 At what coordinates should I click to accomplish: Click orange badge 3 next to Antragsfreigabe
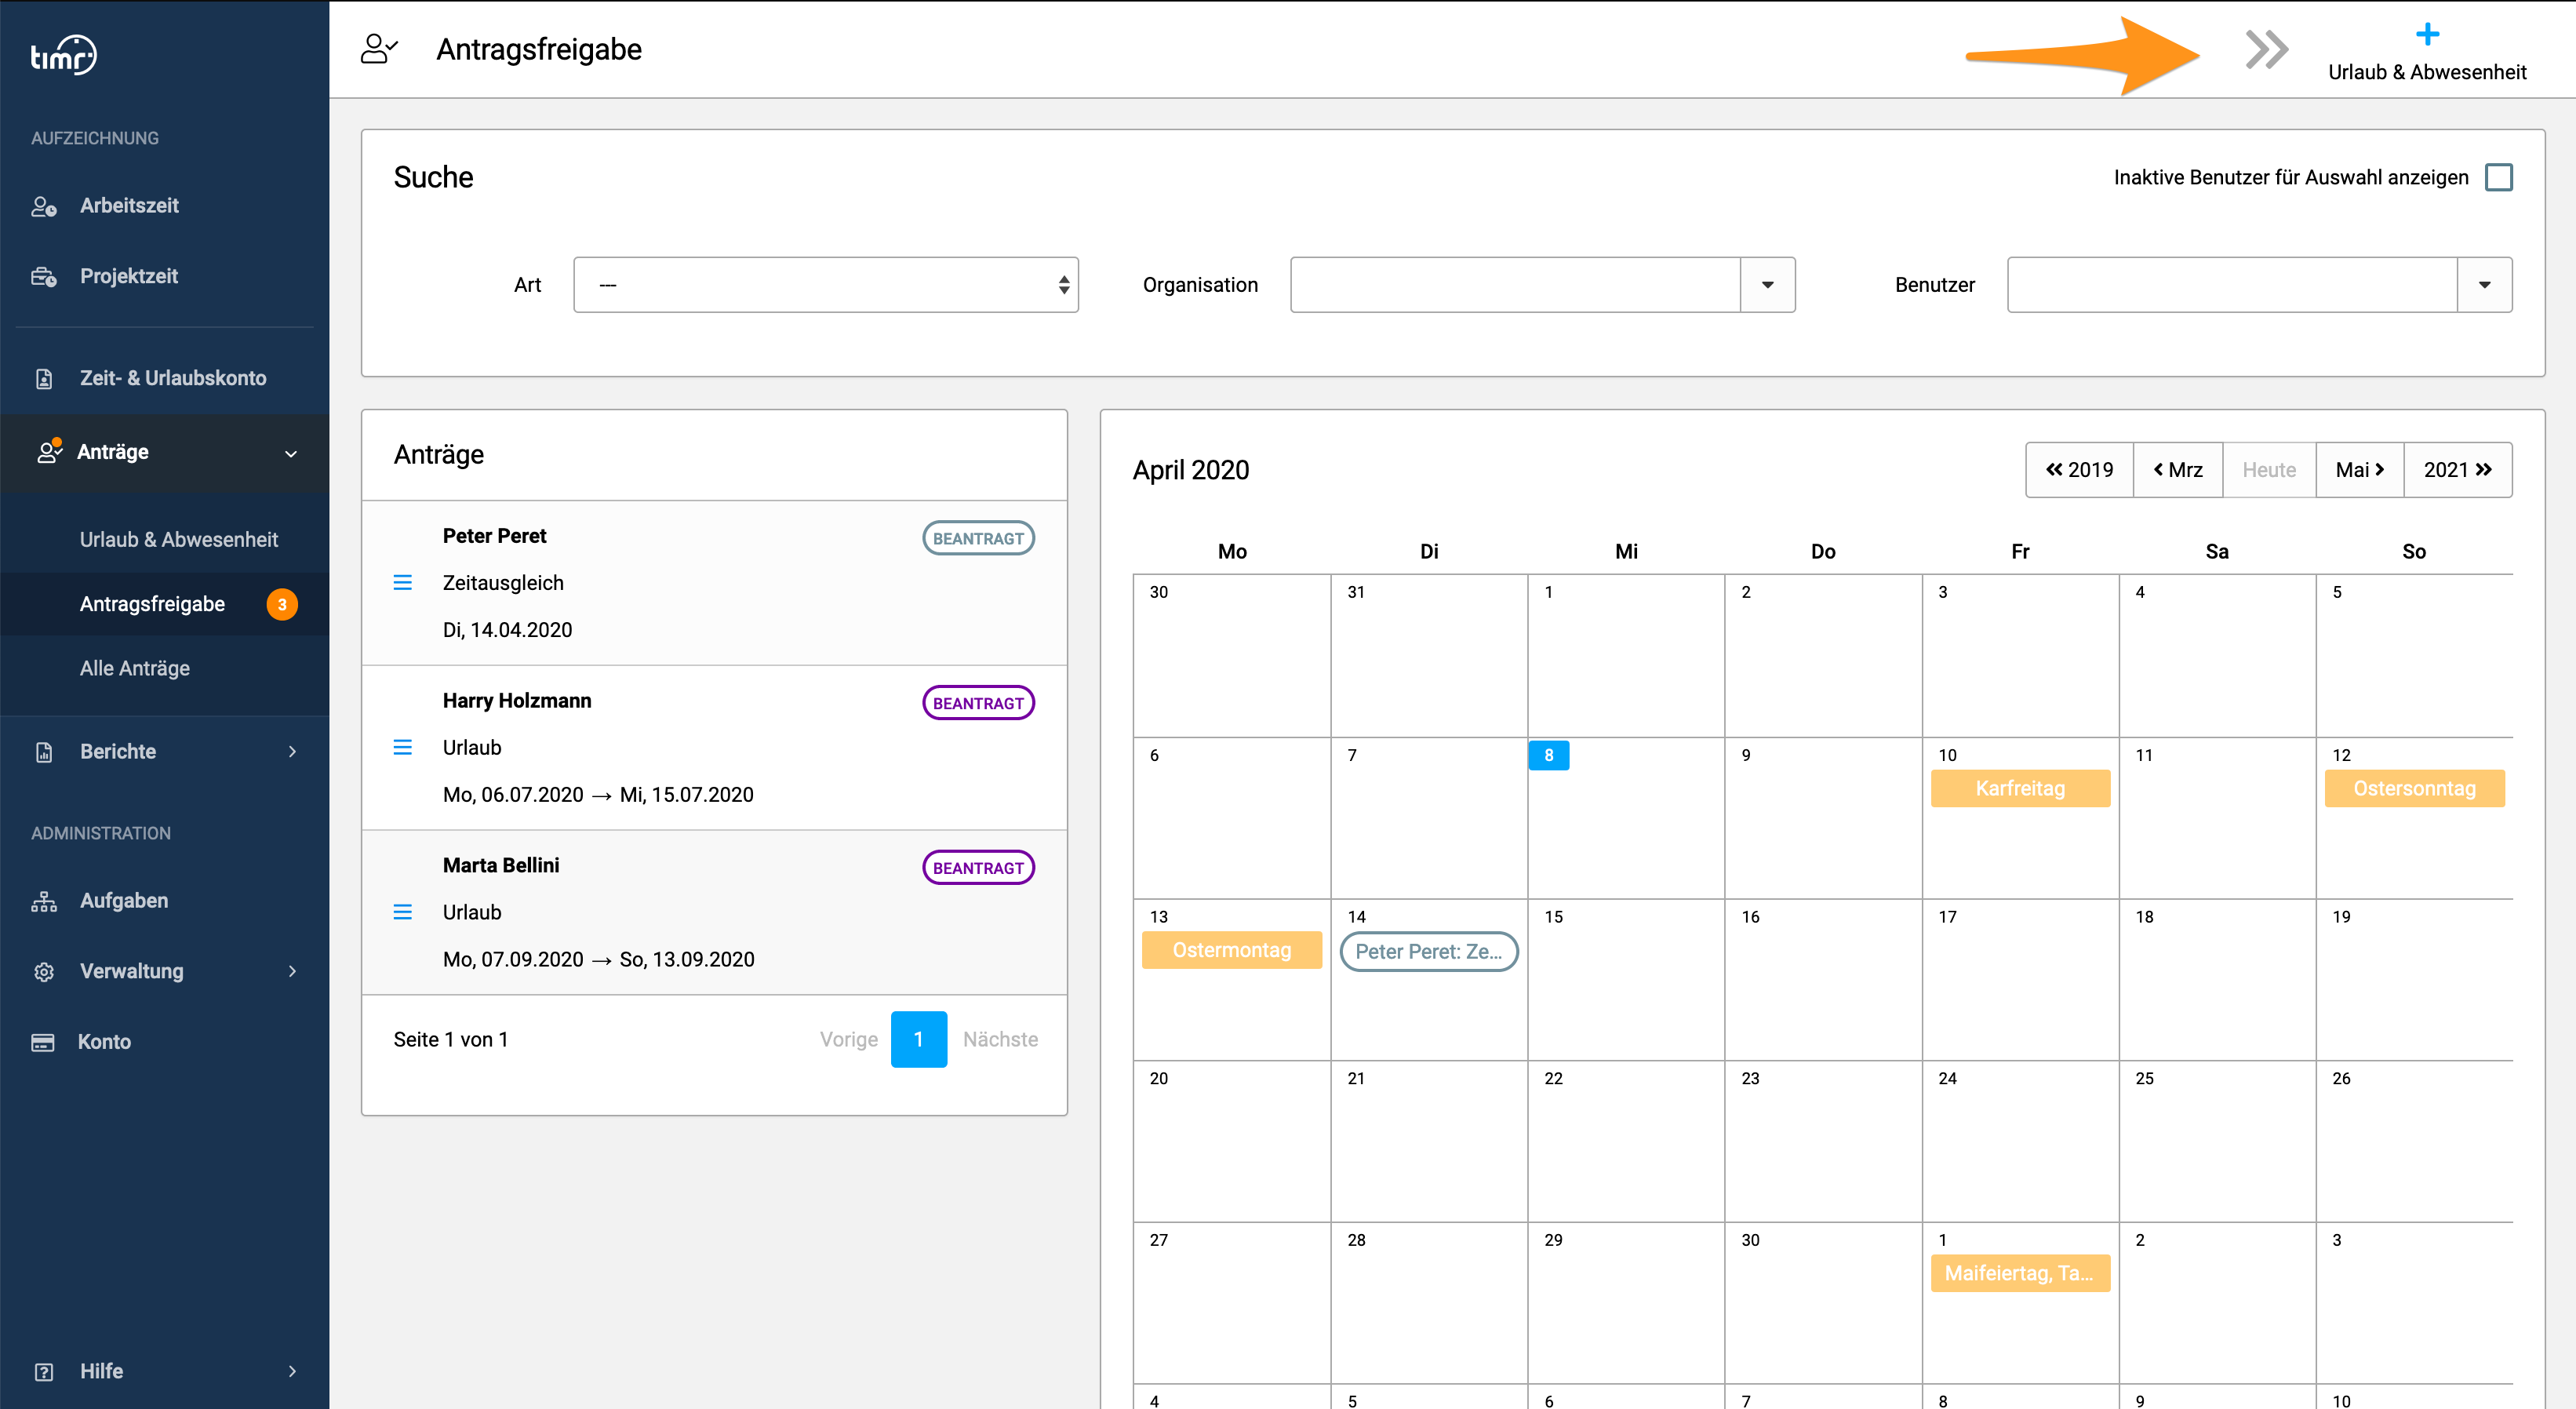(282, 604)
